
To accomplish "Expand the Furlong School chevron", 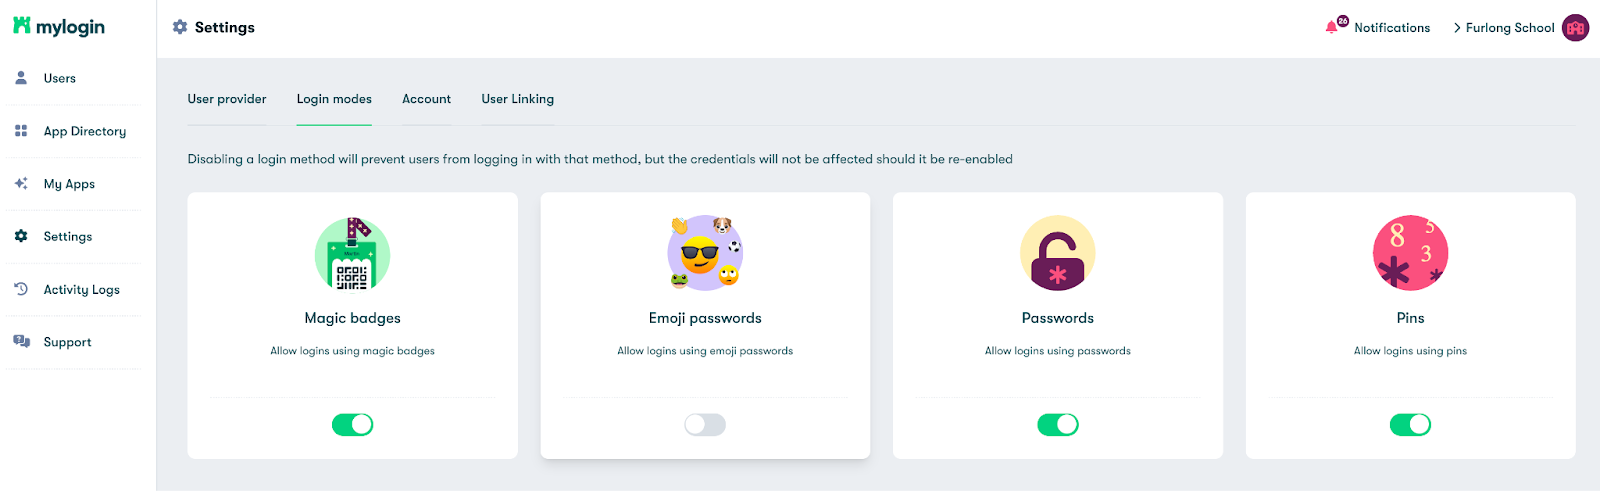I will point(1457,28).
